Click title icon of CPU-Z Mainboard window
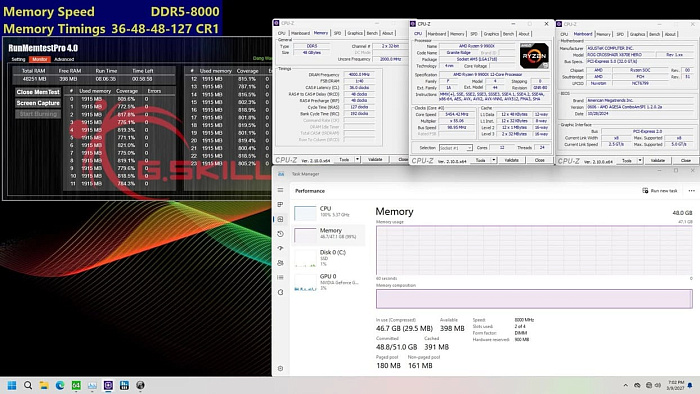Image resolution: width=700 pixels, height=394 pixels. click(559, 24)
